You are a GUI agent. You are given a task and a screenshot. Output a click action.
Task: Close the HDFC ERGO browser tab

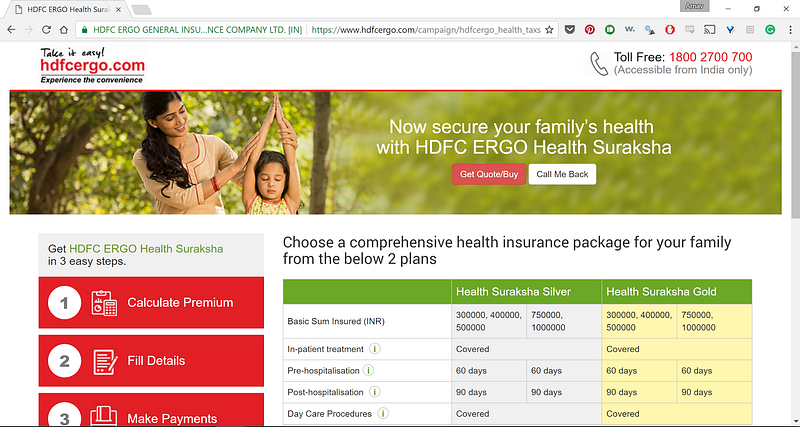point(118,9)
